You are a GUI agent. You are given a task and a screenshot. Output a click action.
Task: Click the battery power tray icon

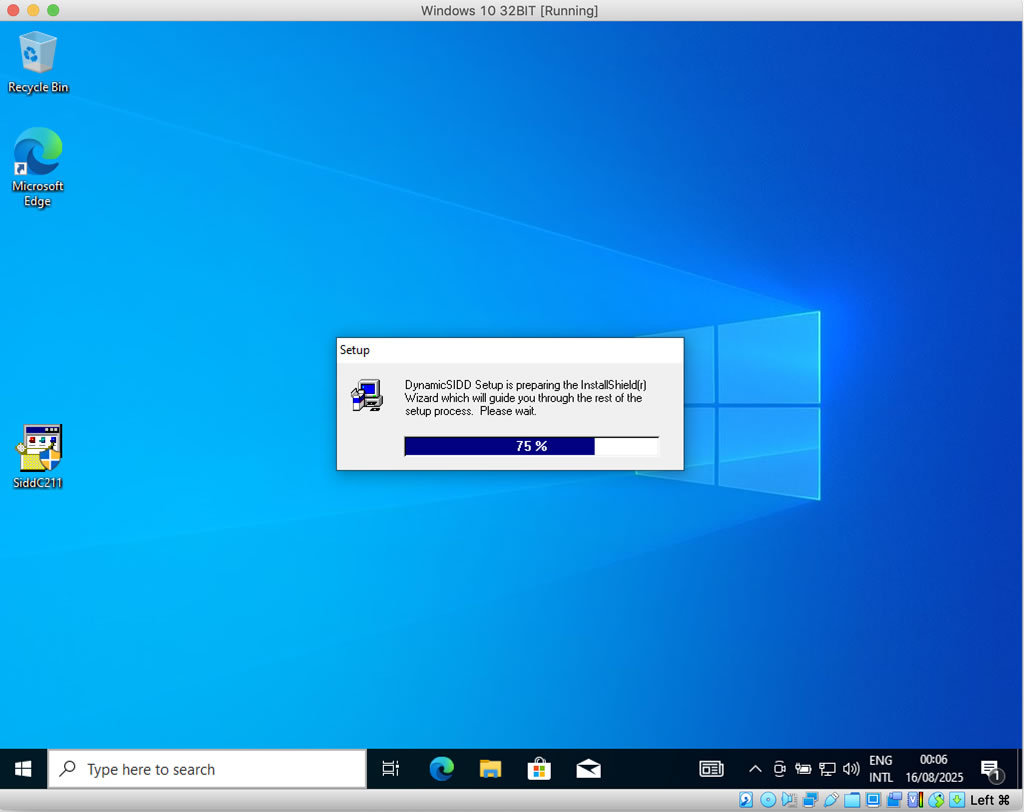803,769
